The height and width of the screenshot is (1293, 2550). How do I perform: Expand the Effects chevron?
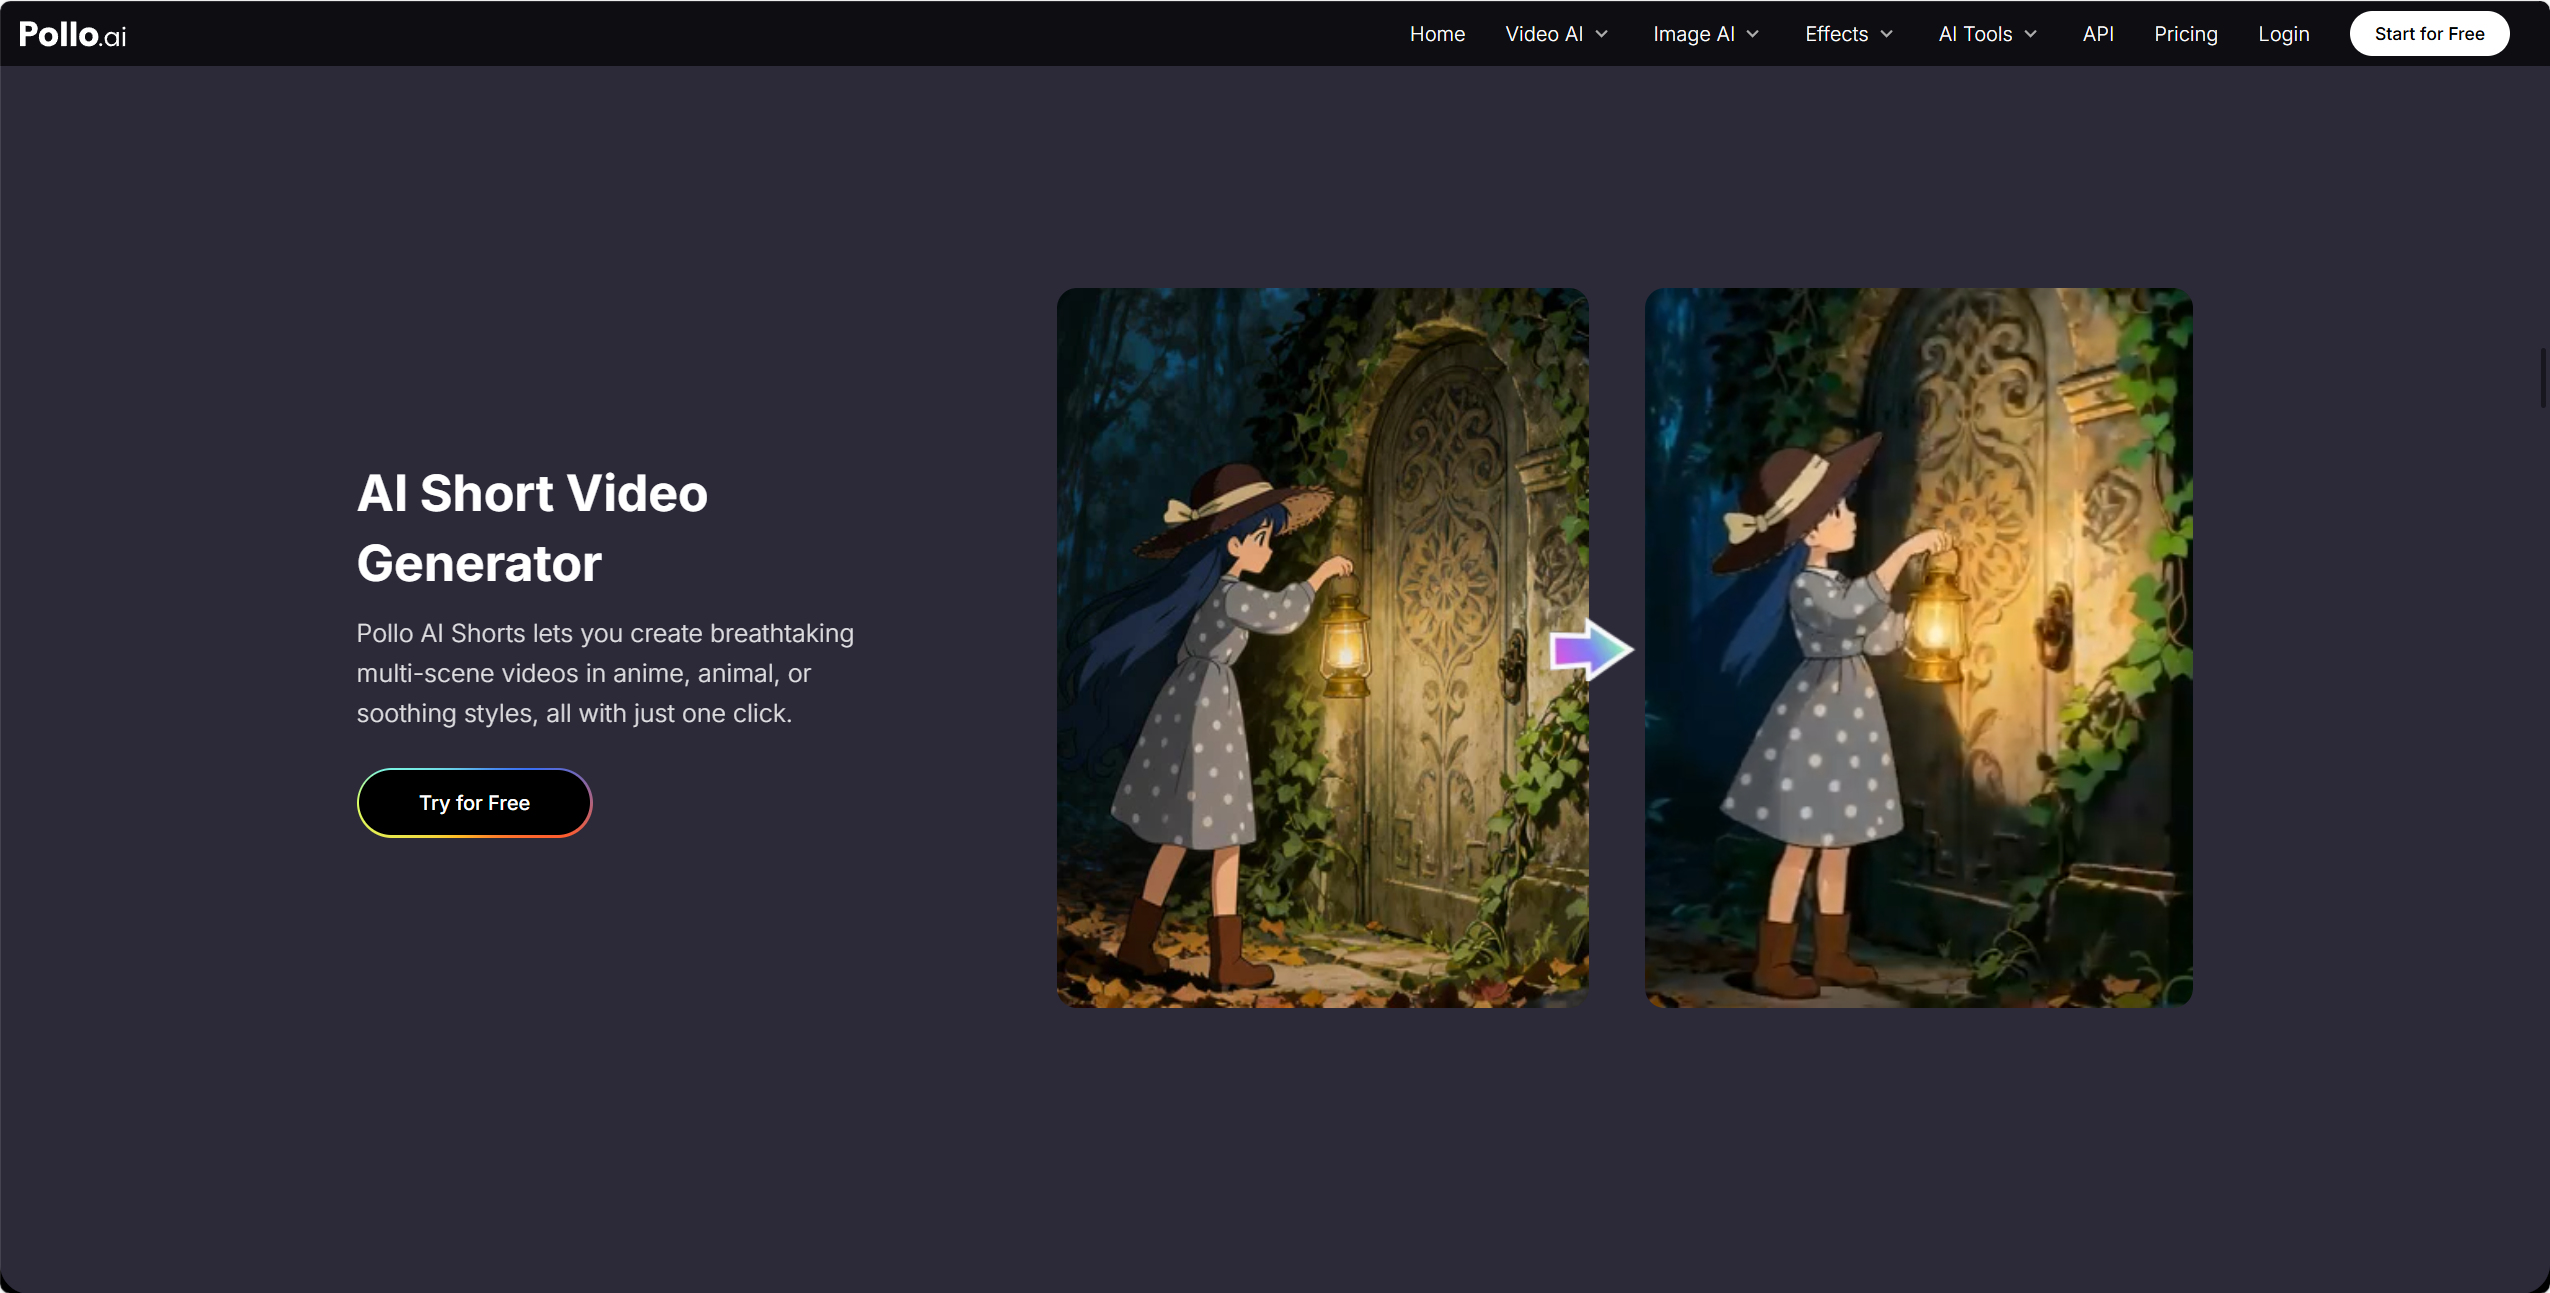click(x=1887, y=34)
